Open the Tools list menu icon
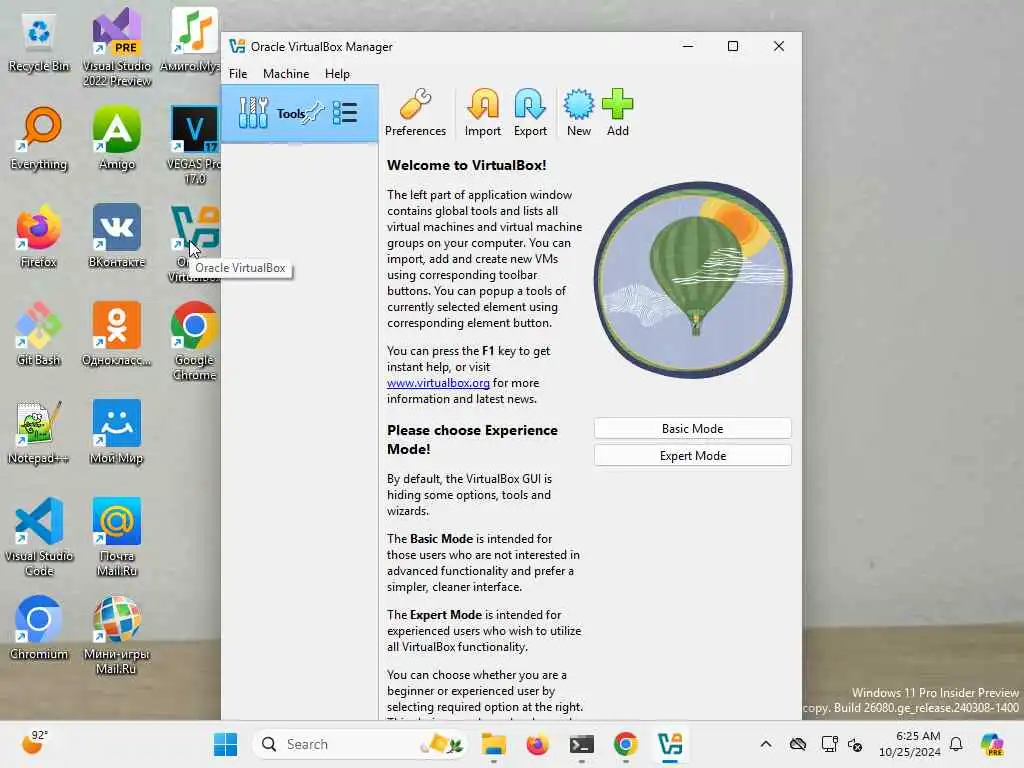The width and height of the screenshot is (1024, 768). click(x=345, y=114)
